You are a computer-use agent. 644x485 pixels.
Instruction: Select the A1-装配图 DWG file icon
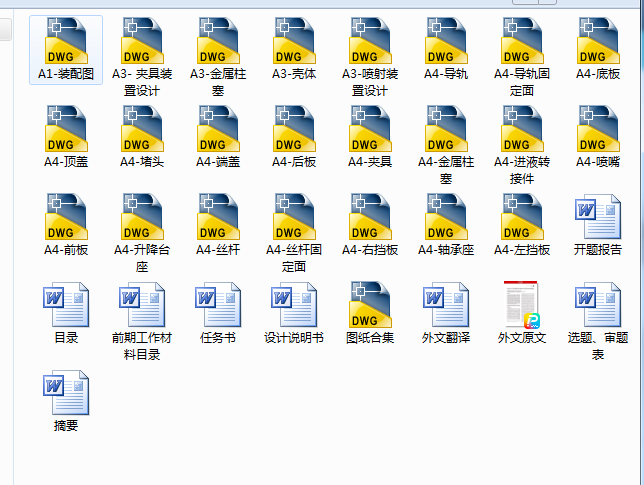66,40
